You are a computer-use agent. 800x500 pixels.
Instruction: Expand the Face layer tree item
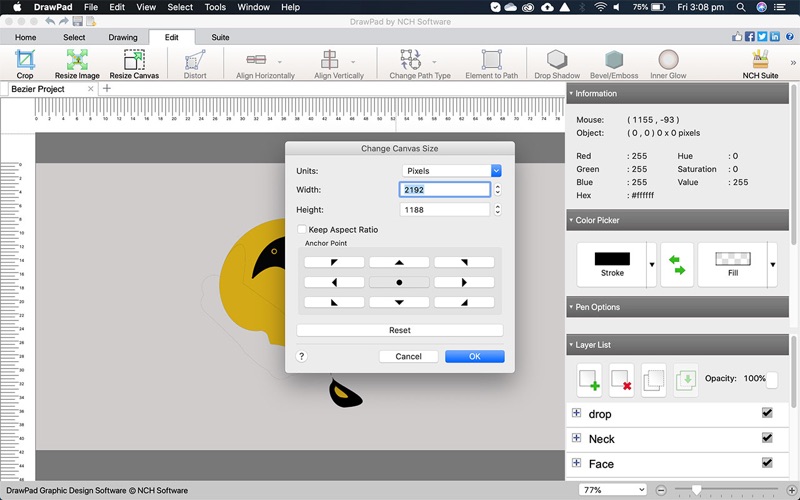576,463
